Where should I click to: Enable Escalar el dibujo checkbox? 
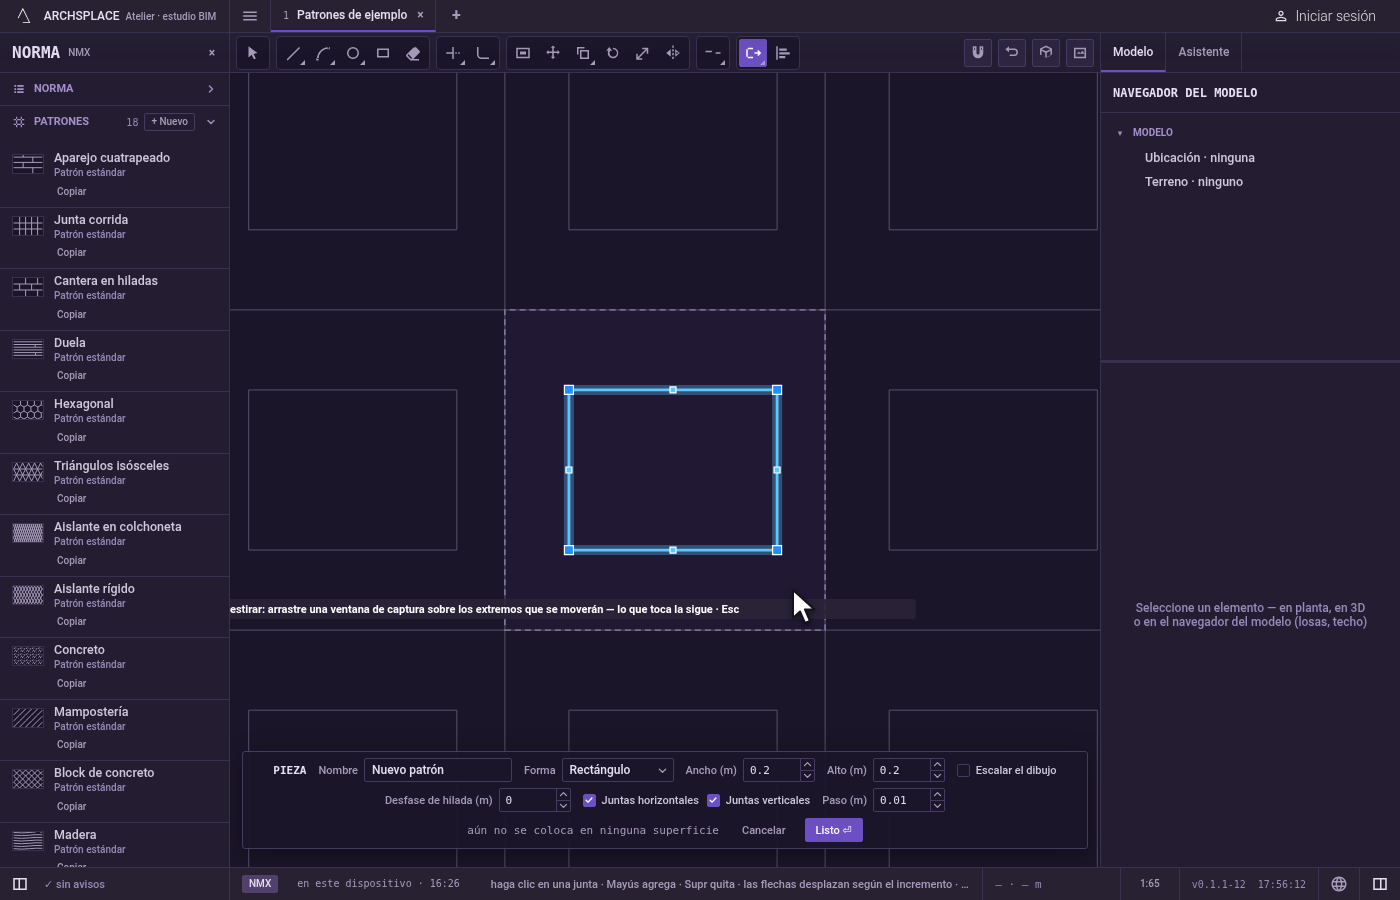coord(964,770)
